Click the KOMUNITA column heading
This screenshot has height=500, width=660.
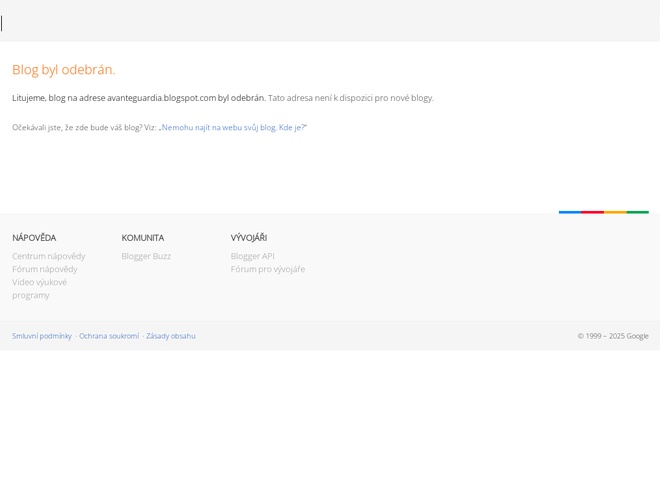point(142,238)
